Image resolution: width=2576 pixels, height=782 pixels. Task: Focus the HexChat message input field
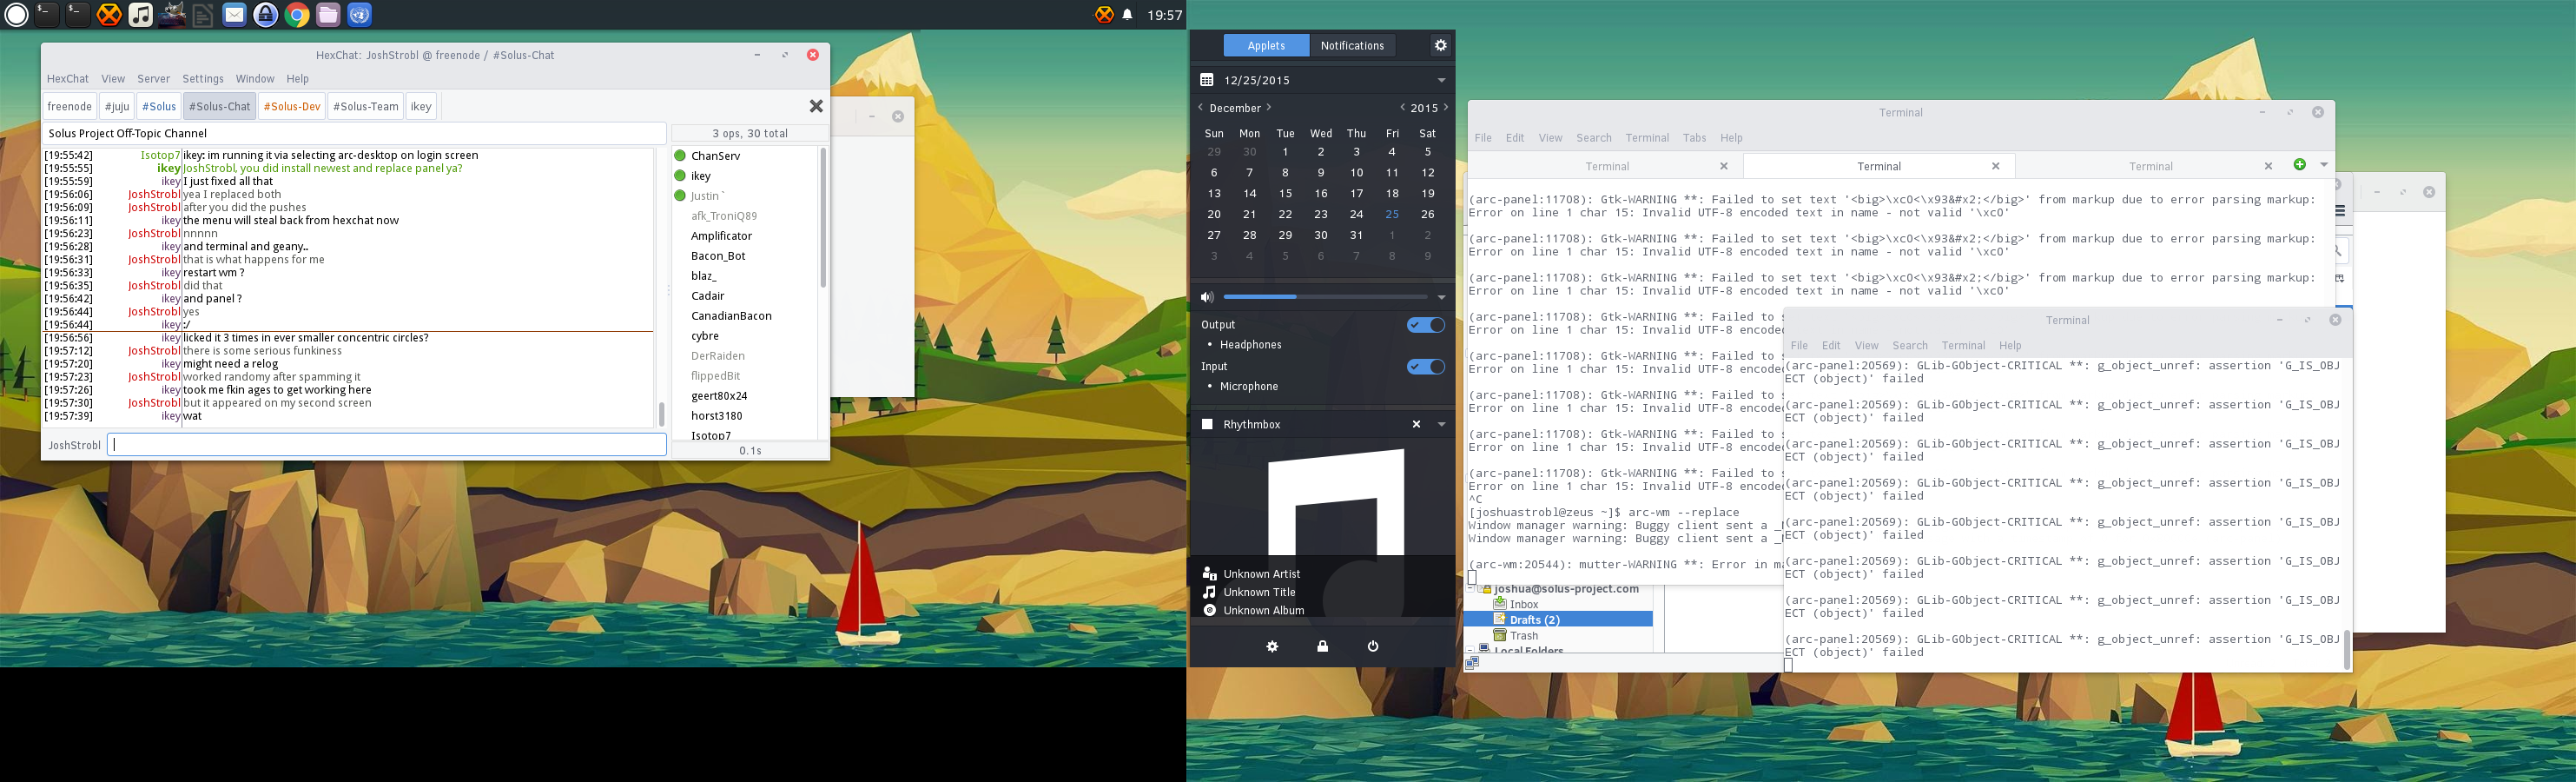(387, 445)
